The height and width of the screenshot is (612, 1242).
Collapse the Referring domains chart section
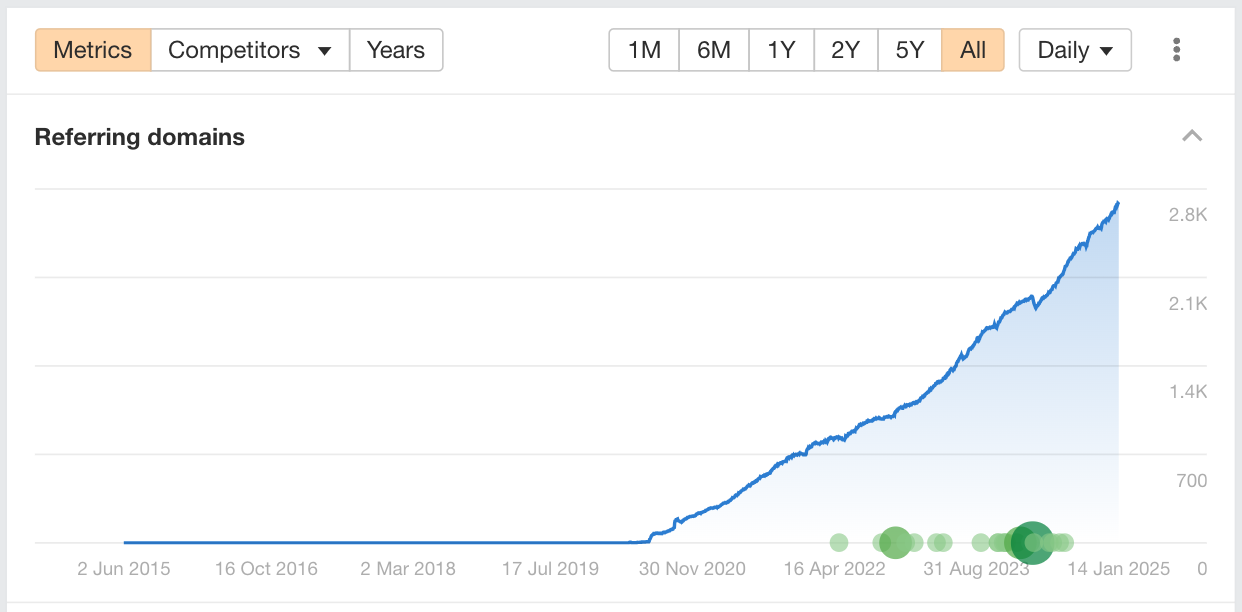point(1192,136)
